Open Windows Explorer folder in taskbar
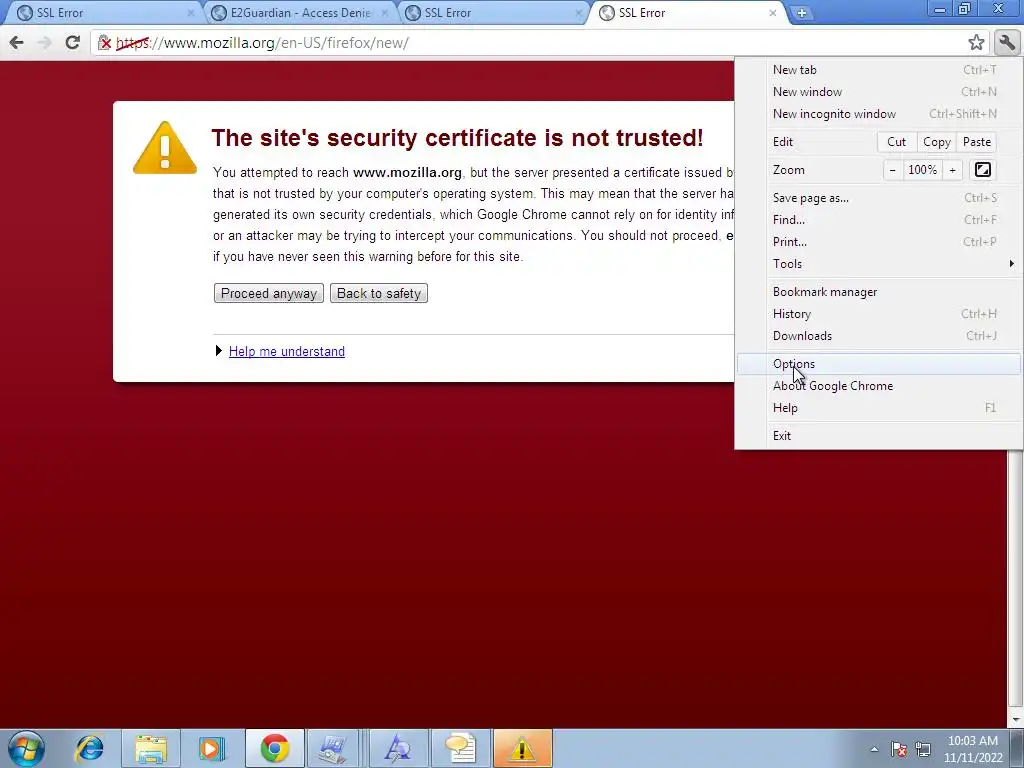Viewport: 1024px width, 768px height. click(152, 748)
